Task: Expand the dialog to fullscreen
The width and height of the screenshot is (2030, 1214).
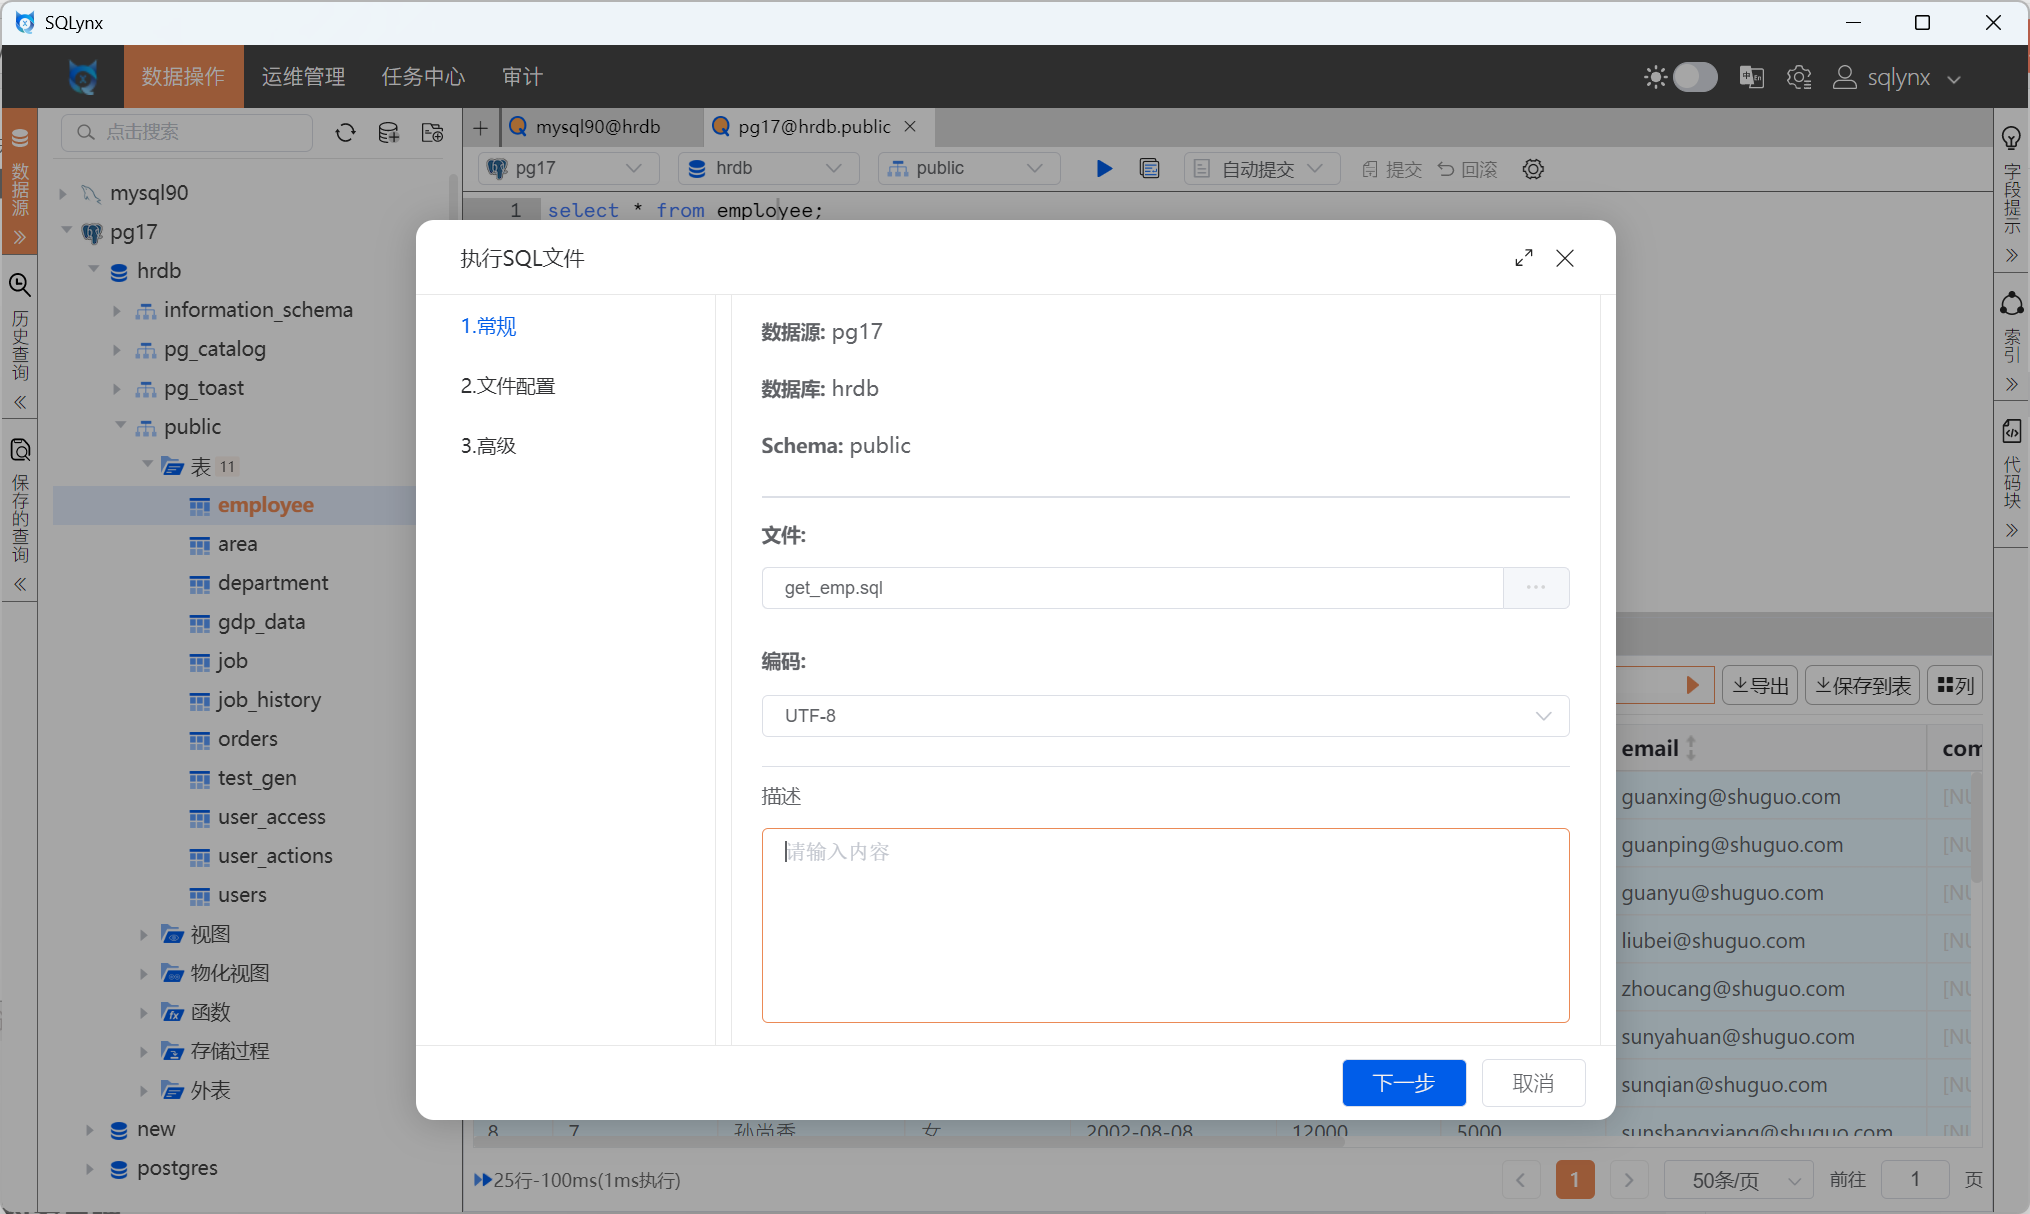Action: point(1523,258)
